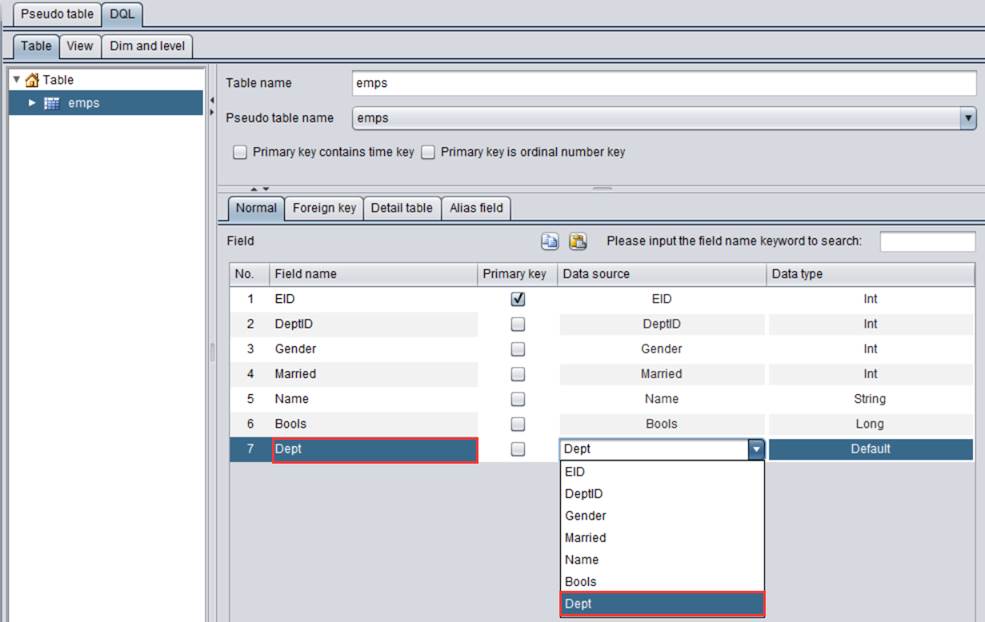This screenshot has height=622, width=985.
Task: Click the Table root home icon
Action: (x=32, y=80)
